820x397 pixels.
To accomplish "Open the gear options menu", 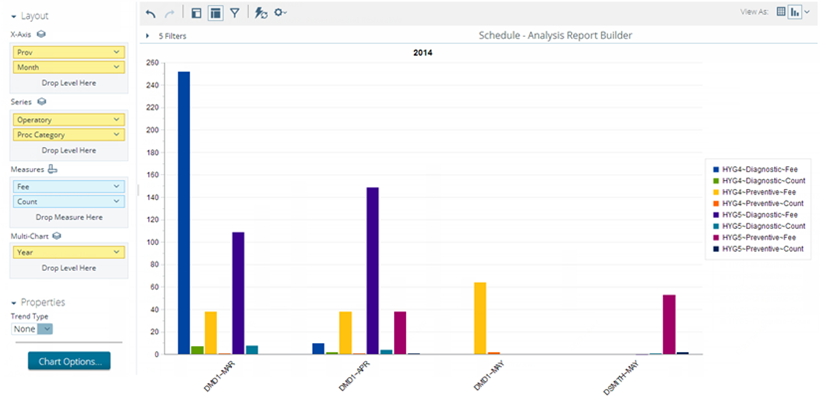I will [x=280, y=13].
